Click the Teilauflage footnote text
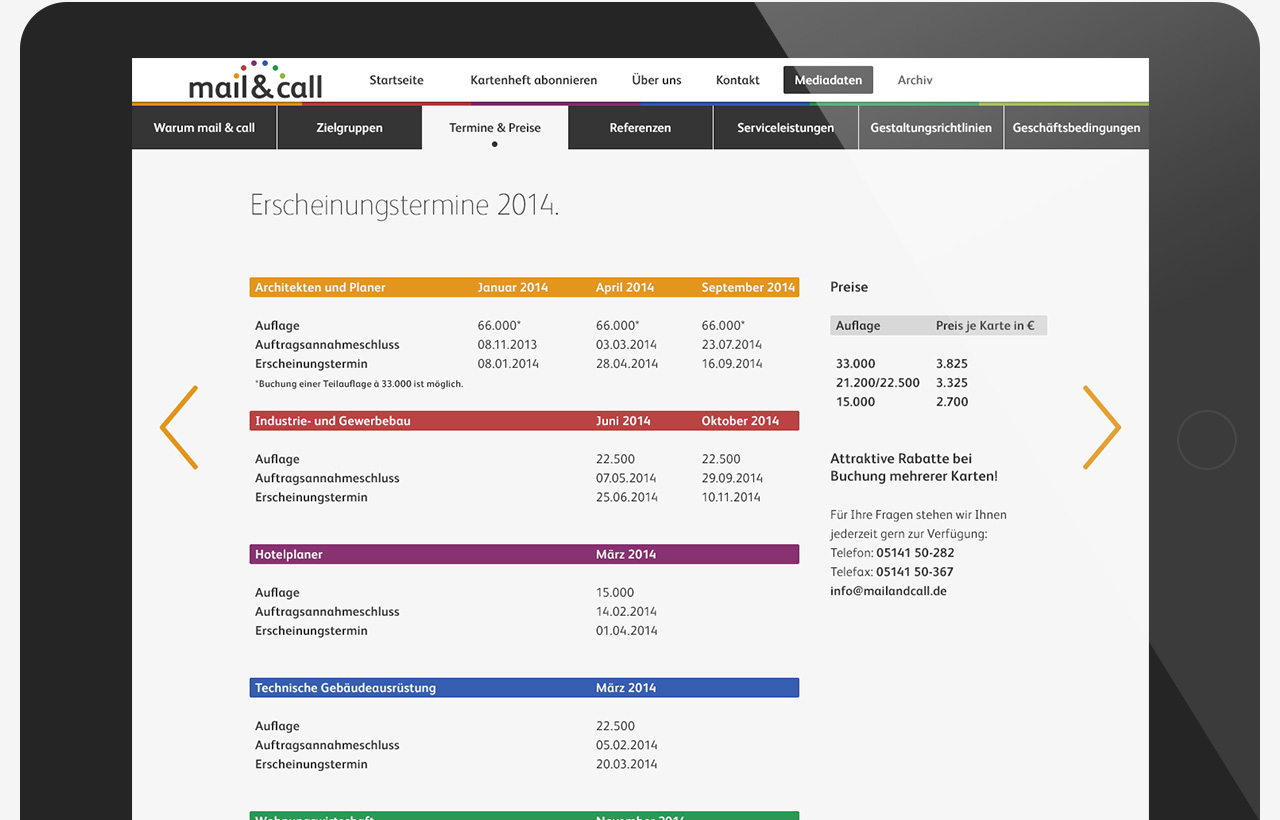The image size is (1280, 820). click(359, 384)
